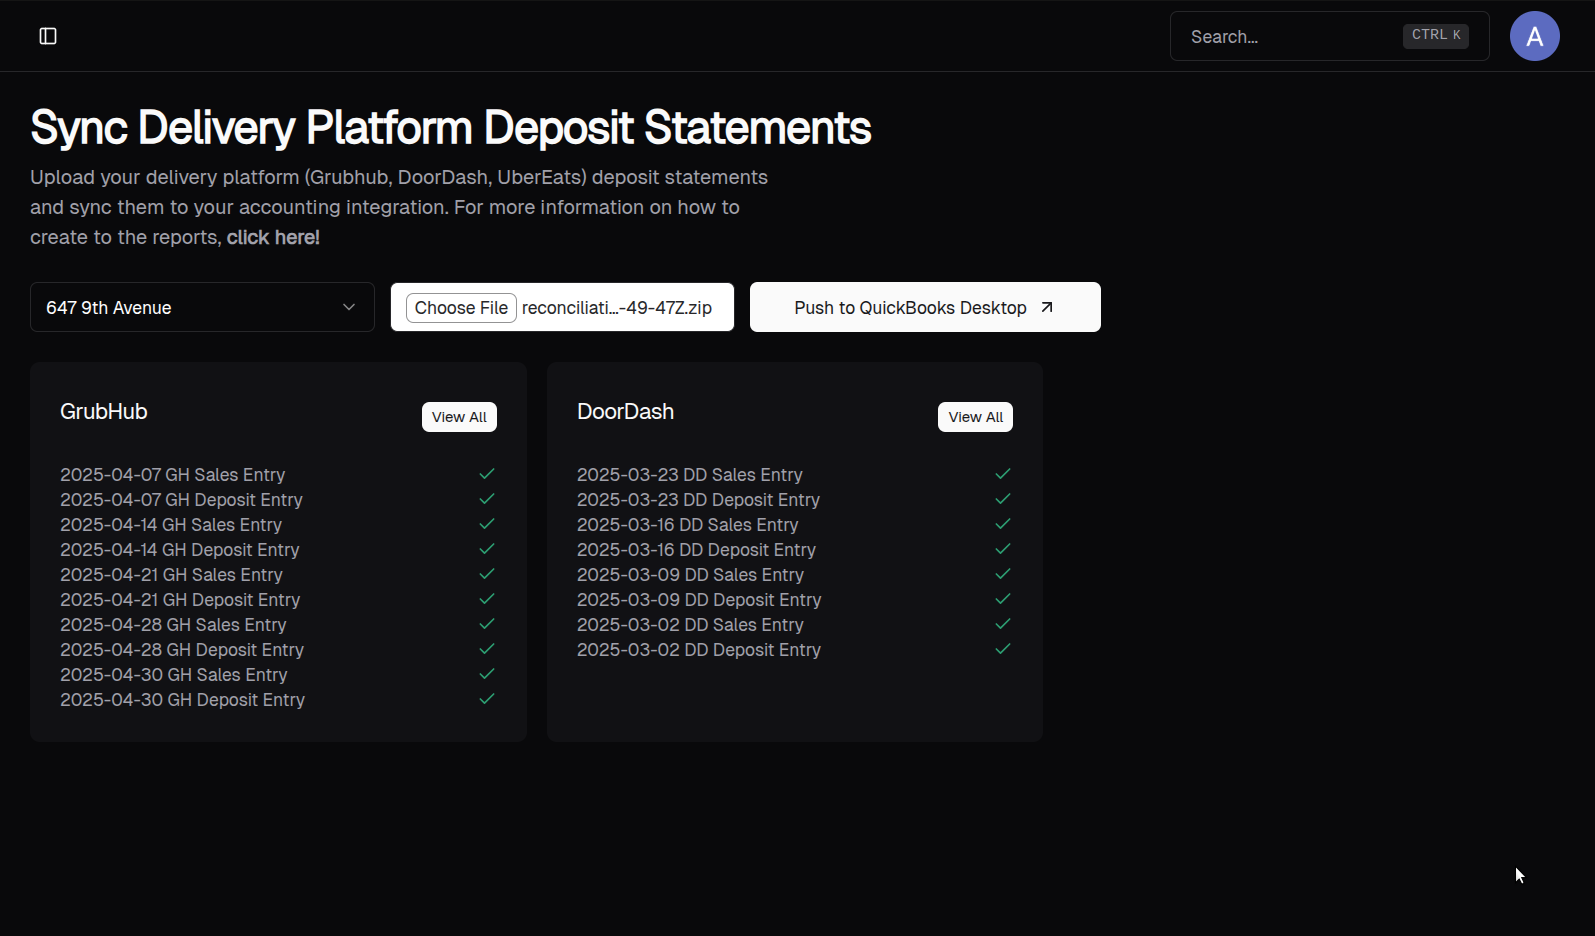
Task: Click the DoorDash card heading
Action: 625,412
